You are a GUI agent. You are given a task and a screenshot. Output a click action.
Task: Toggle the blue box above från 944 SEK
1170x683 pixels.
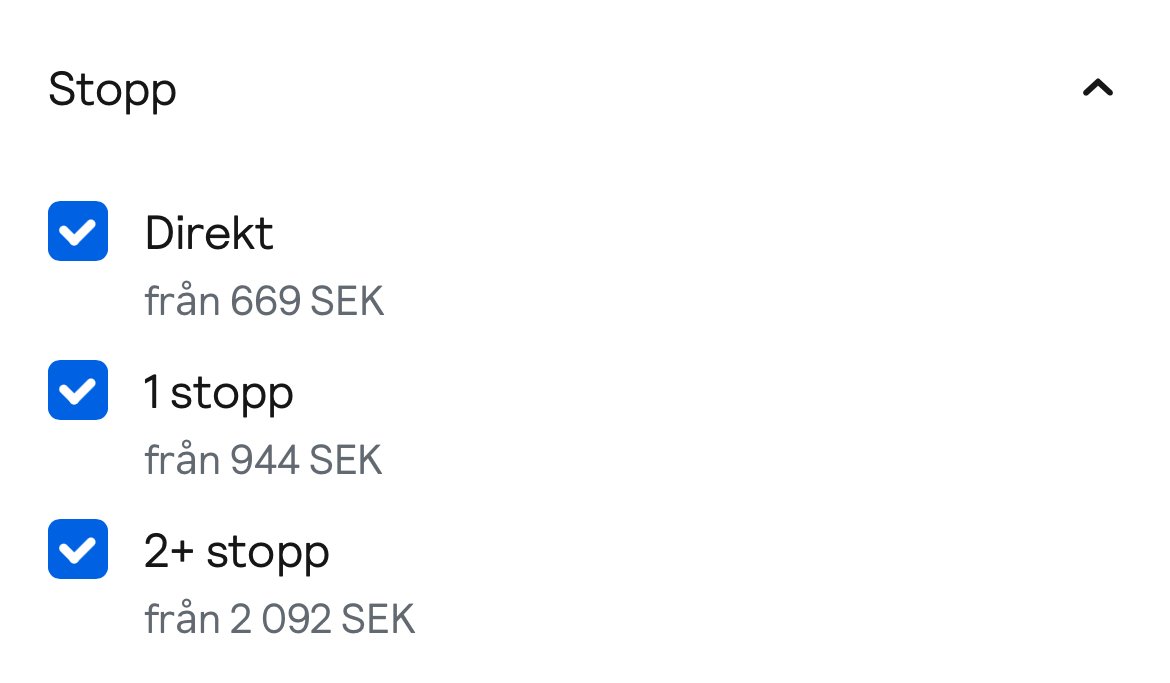pyautogui.click(x=78, y=390)
